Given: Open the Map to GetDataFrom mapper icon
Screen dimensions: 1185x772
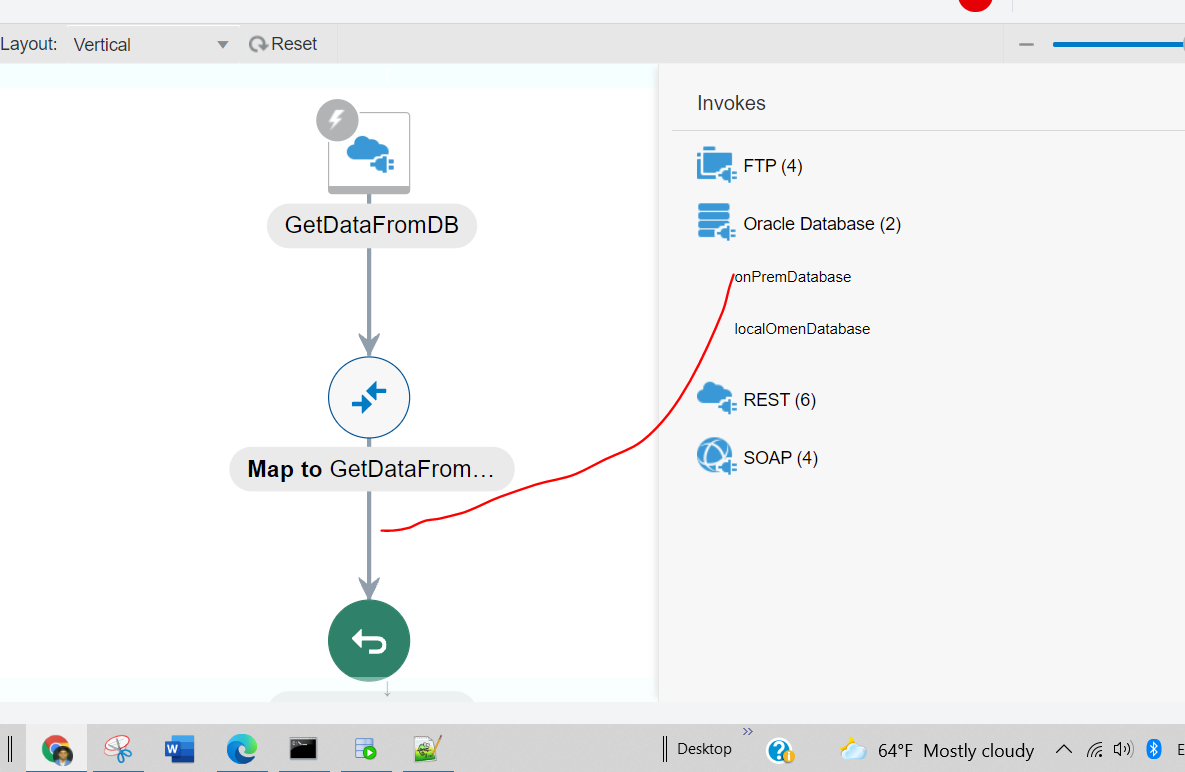Looking at the screenshot, I should pyautogui.click(x=369, y=397).
